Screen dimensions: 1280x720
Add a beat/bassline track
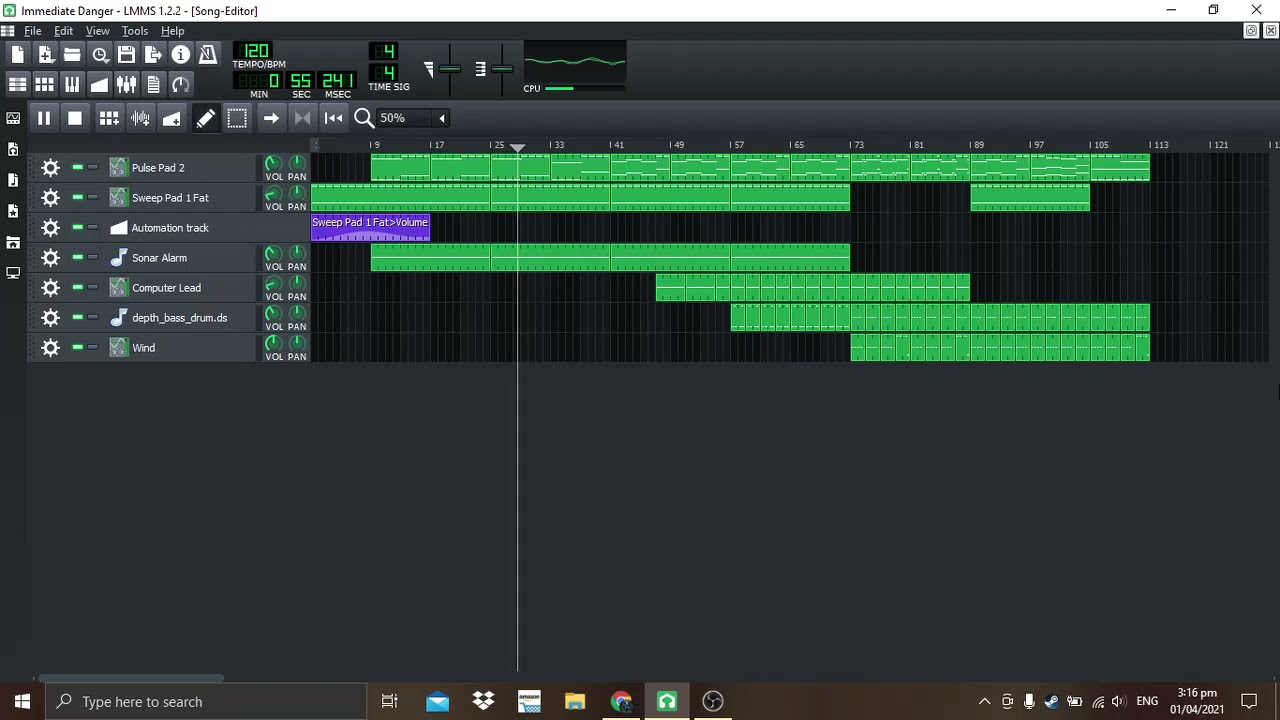click(x=109, y=118)
